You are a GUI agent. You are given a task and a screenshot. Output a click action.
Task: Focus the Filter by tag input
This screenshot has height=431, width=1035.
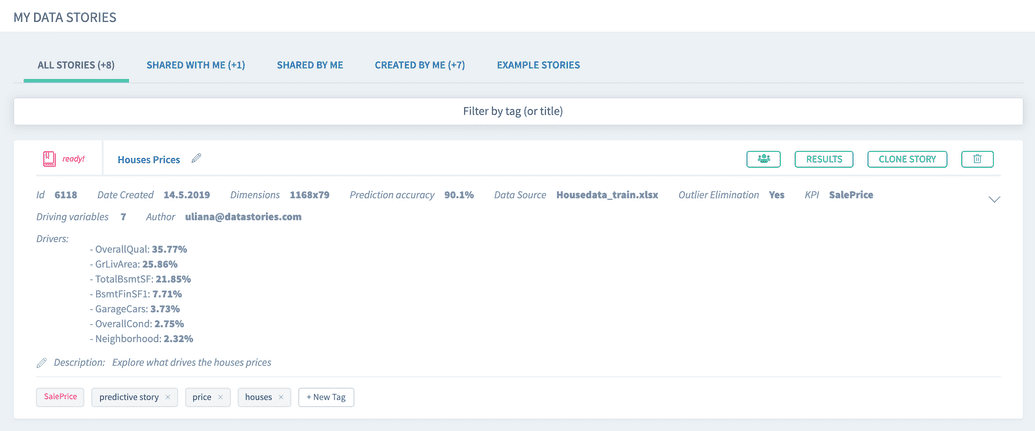click(x=518, y=112)
